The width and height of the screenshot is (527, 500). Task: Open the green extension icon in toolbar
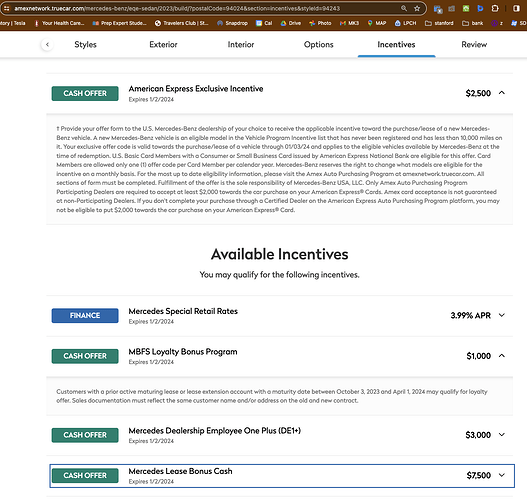point(466,8)
